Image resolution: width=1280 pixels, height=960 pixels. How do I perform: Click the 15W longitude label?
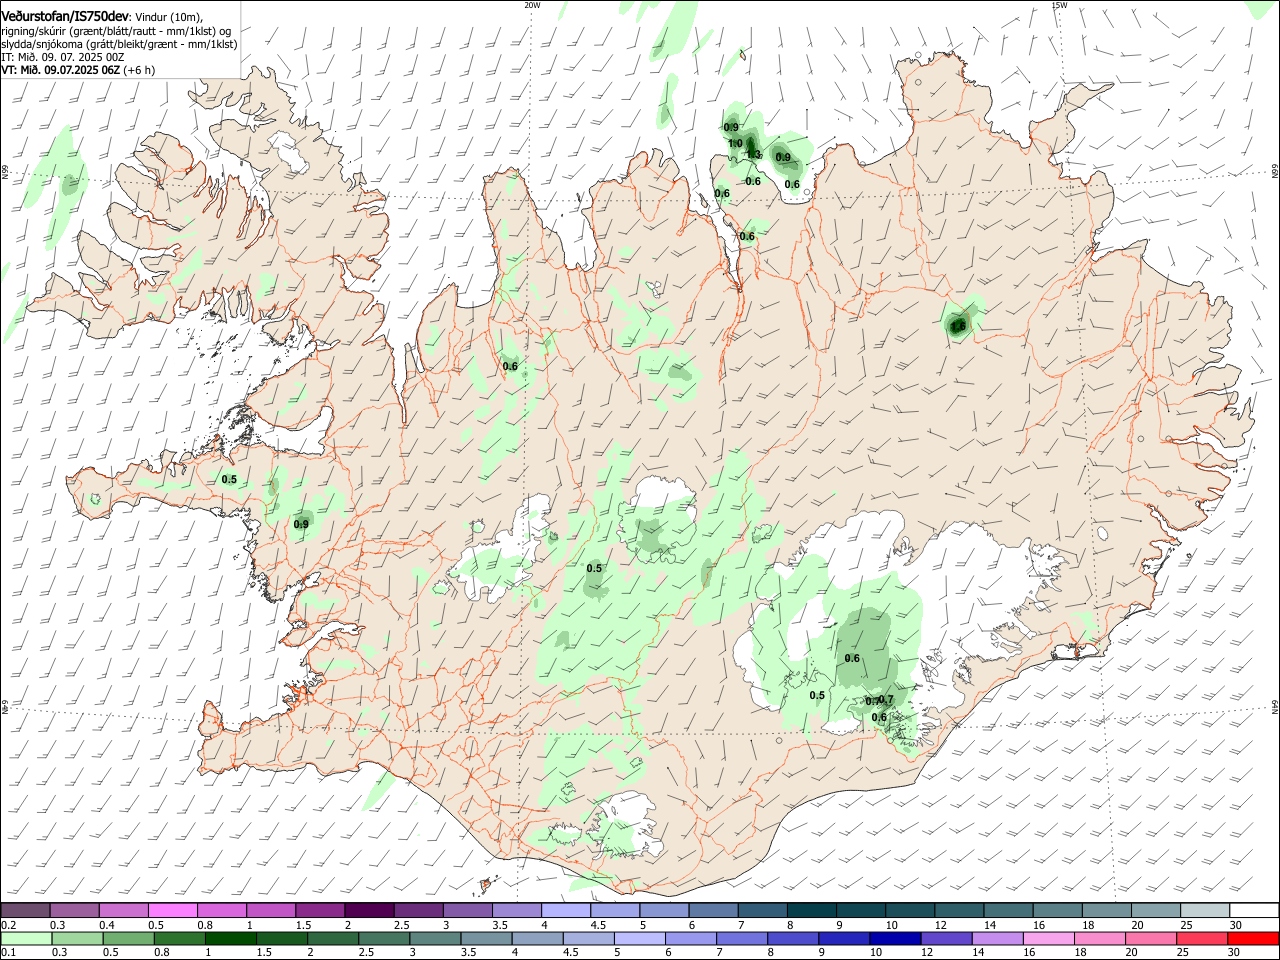coord(1059,5)
